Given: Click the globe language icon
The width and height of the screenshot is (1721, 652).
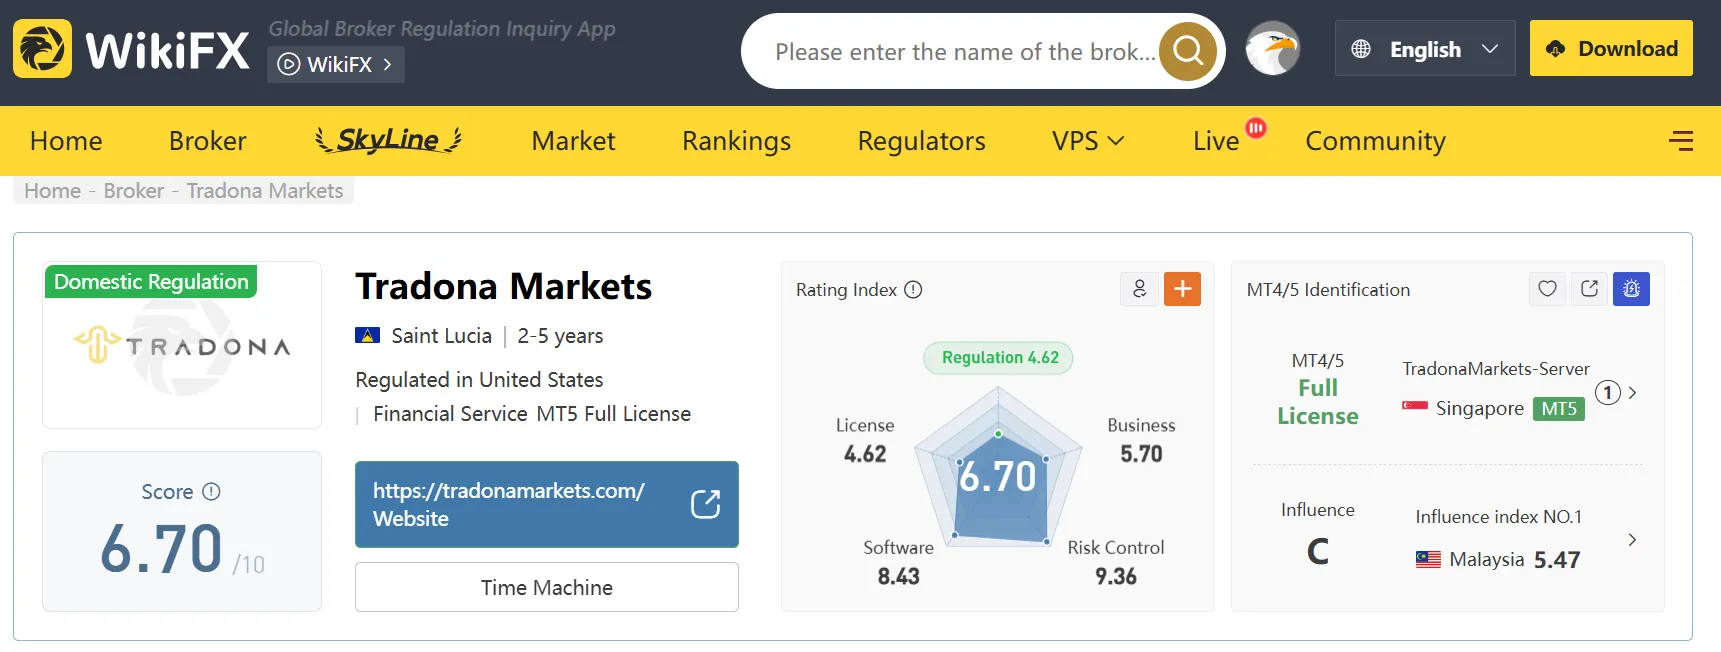Looking at the screenshot, I should [1361, 49].
